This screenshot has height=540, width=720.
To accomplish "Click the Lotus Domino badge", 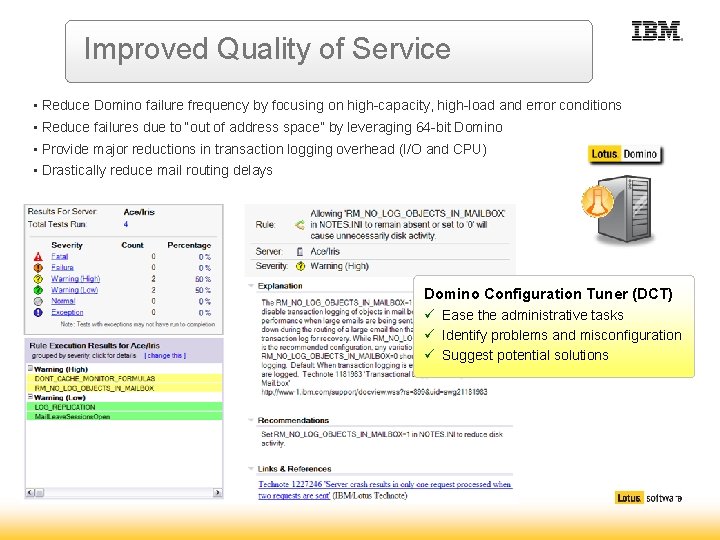I will [x=624, y=154].
